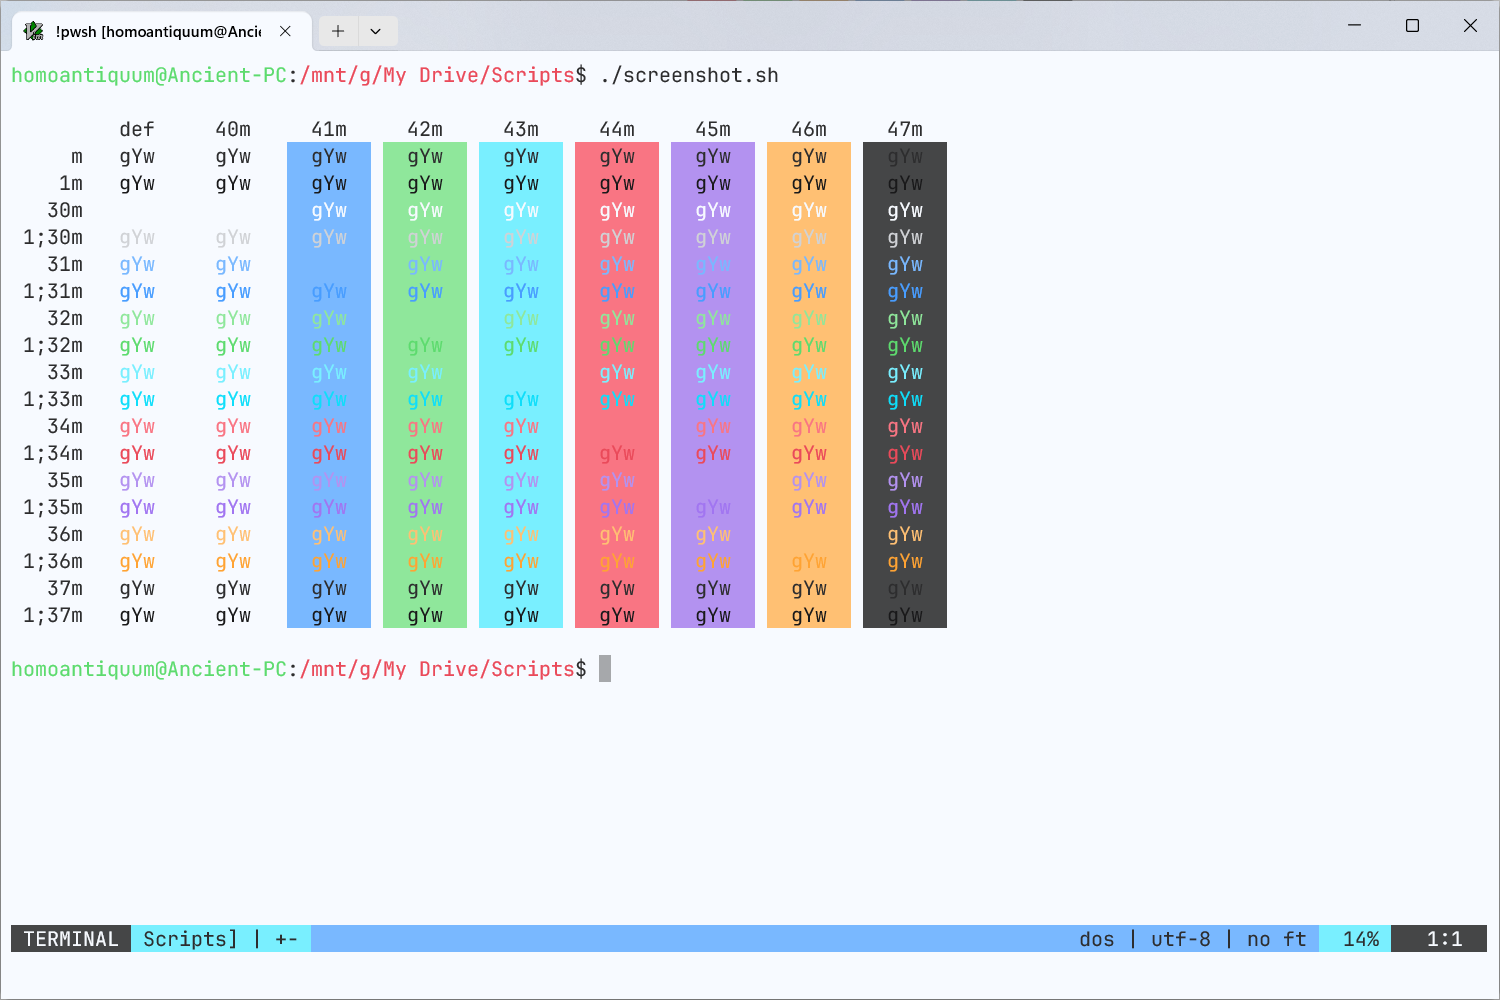The height and width of the screenshot is (1000, 1500).
Task: Click the 14% position indicator
Action: point(1361,939)
